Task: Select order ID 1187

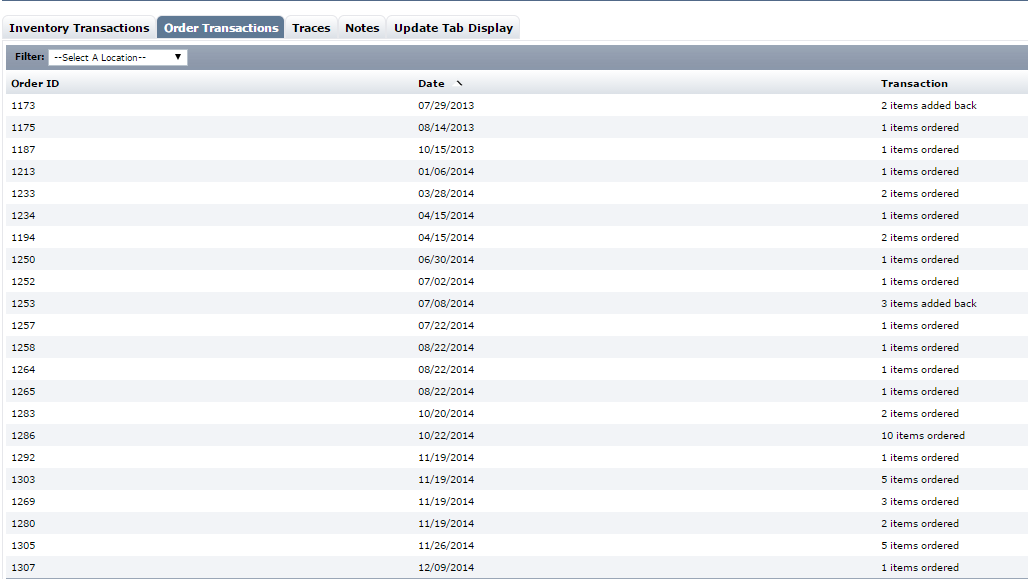Action: click(23, 150)
